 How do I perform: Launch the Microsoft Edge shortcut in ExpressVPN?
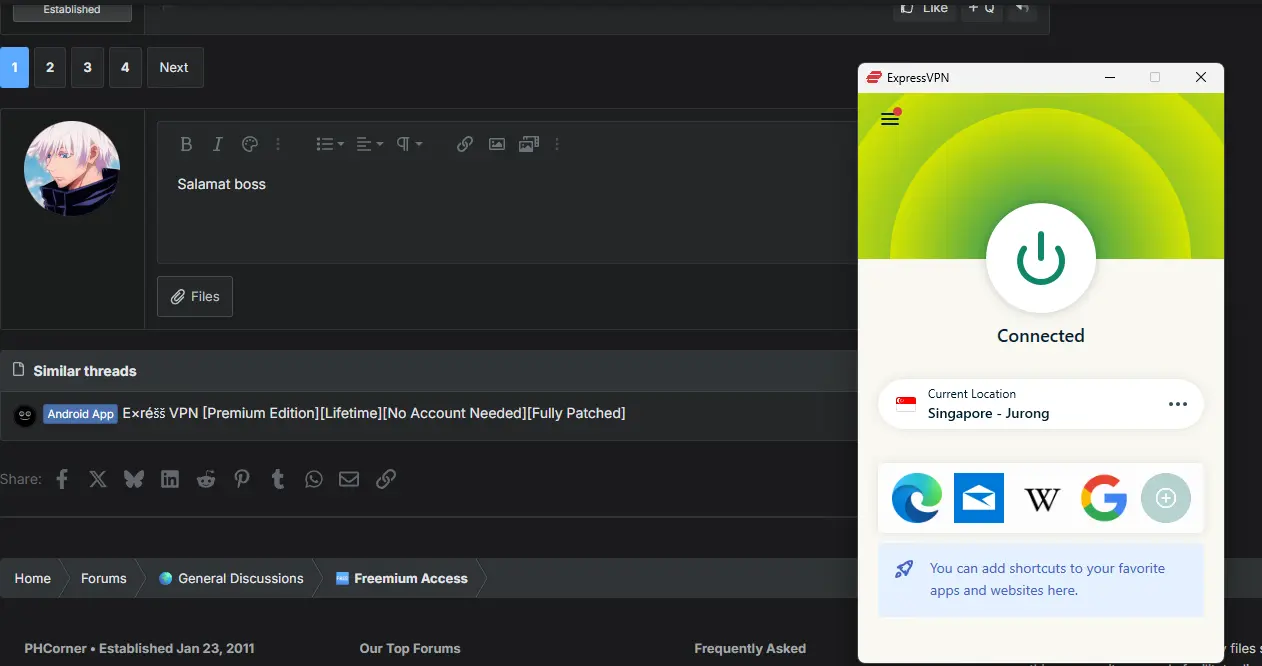pyautogui.click(x=917, y=497)
